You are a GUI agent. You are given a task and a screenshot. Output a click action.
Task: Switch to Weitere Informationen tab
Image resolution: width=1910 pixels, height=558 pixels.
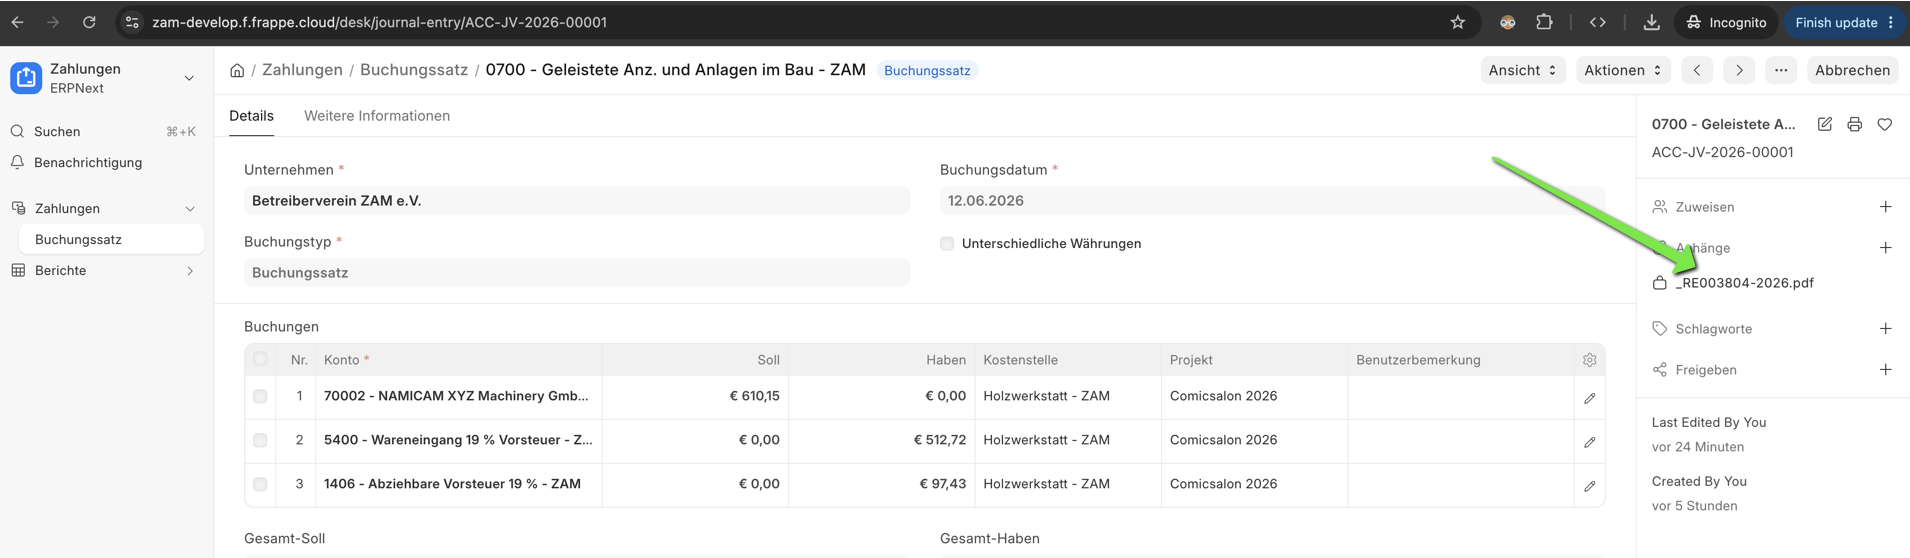(x=377, y=116)
